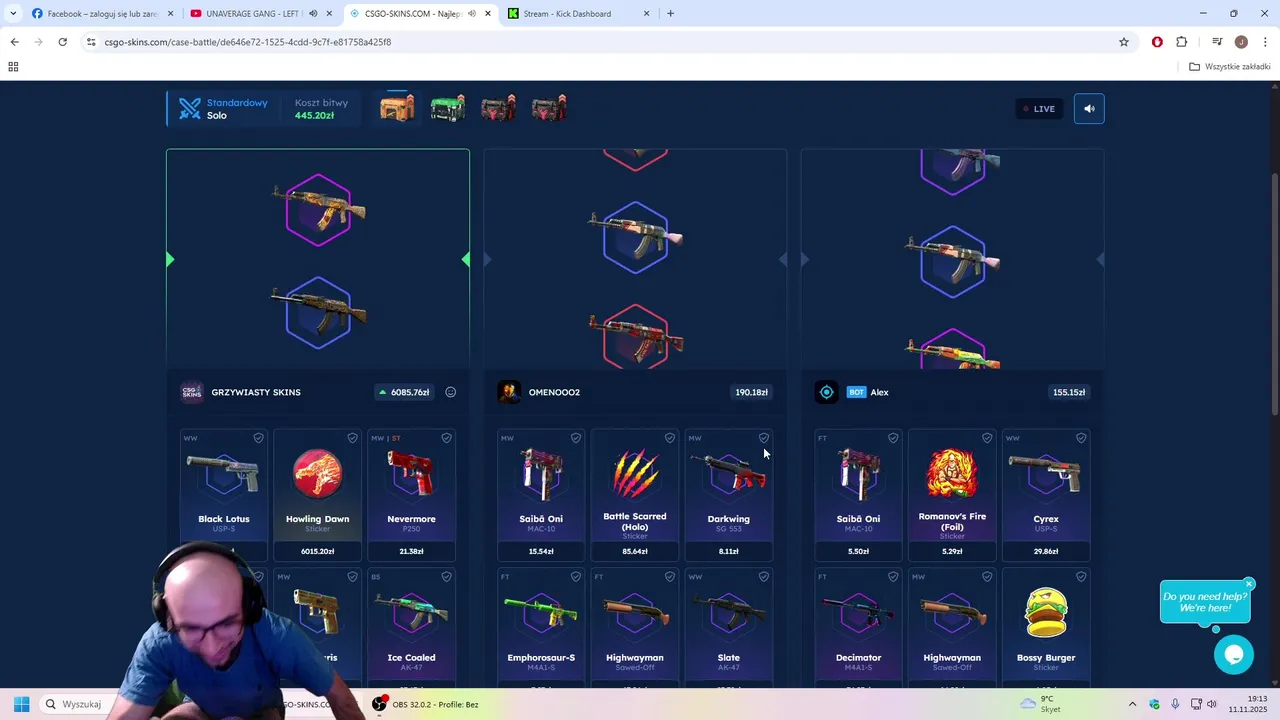Viewport: 1280px width, 720px height.
Task: Click shield check icon on Black Lotus card
Action: click(x=258, y=438)
